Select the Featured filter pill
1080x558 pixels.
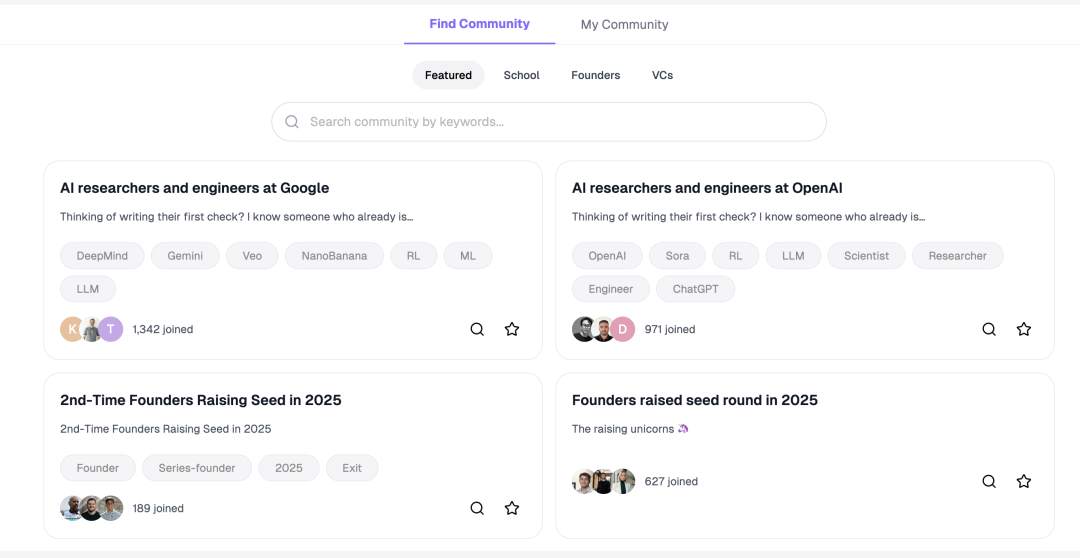(x=448, y=75)
